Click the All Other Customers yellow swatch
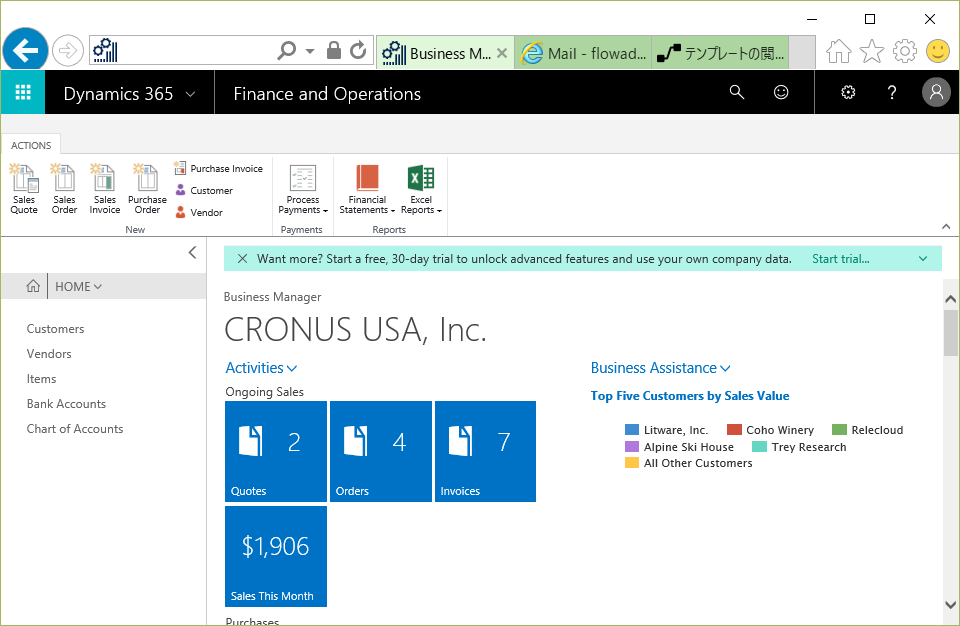The height and width of the screenshot is (626, 960). (x=632, y=462)
